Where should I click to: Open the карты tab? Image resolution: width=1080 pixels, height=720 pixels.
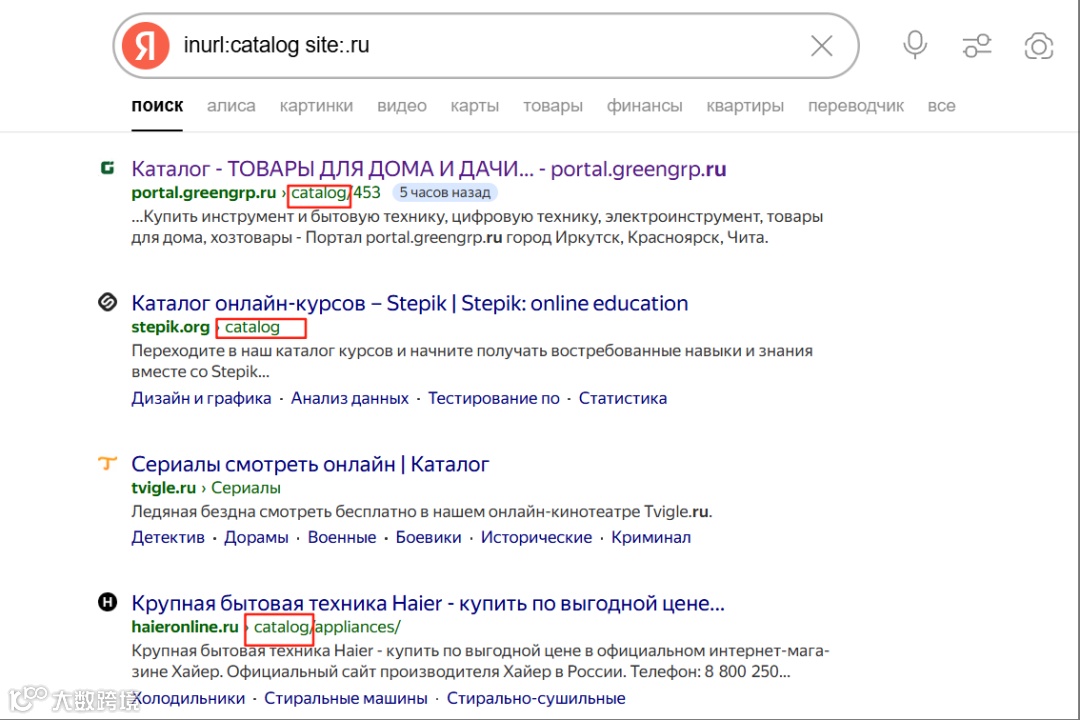point(475,106)
